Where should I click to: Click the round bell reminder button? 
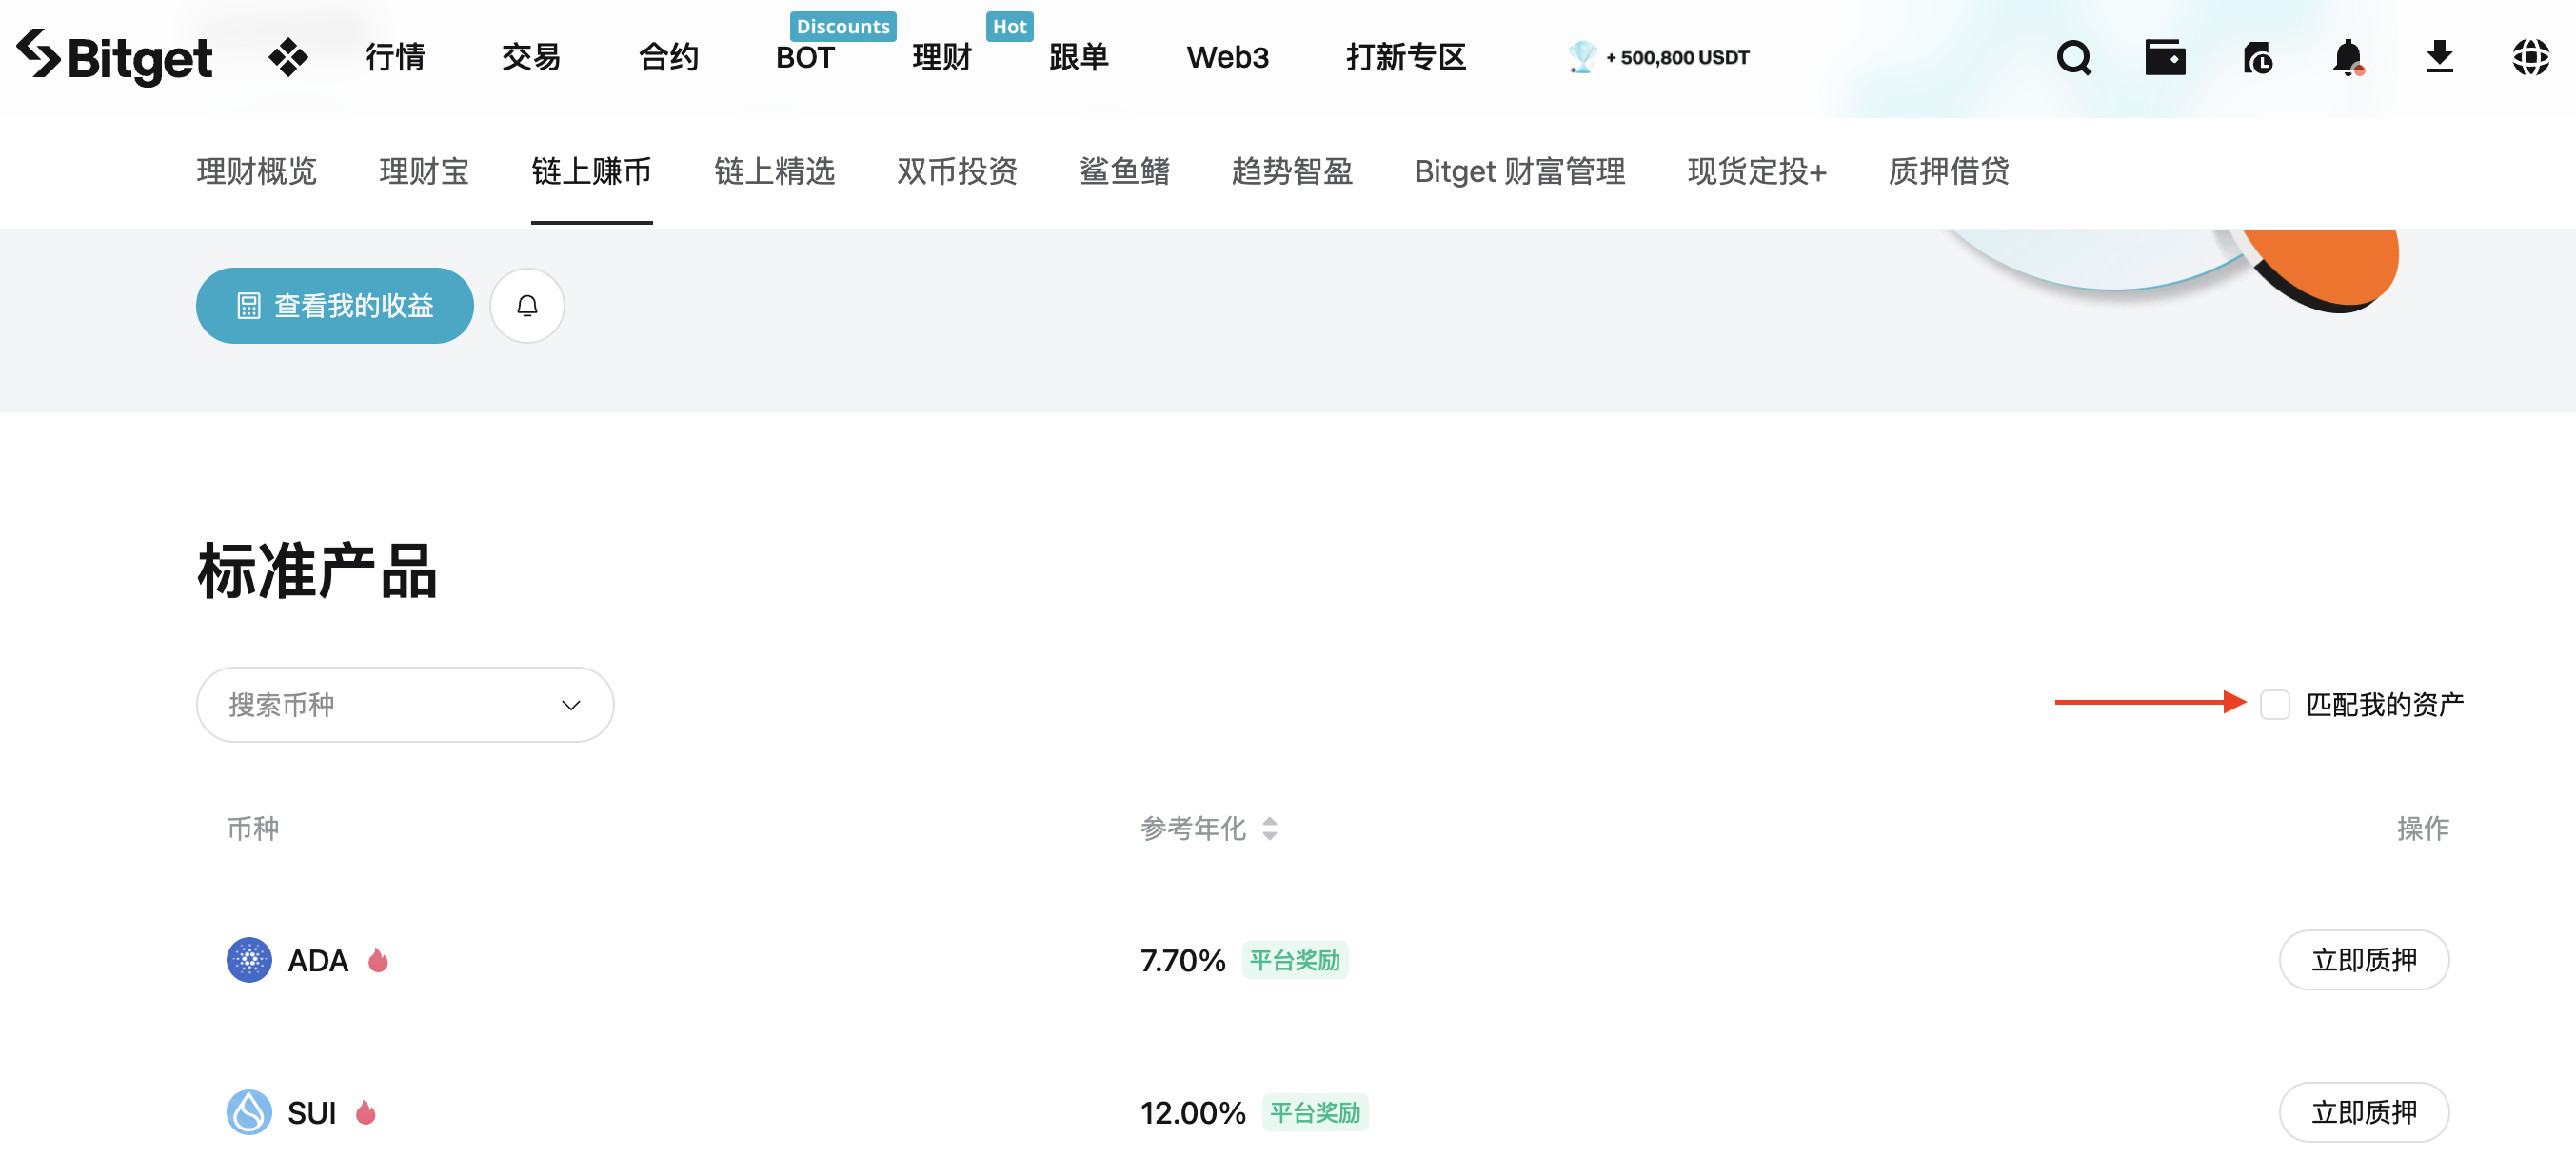click(527, 305)
